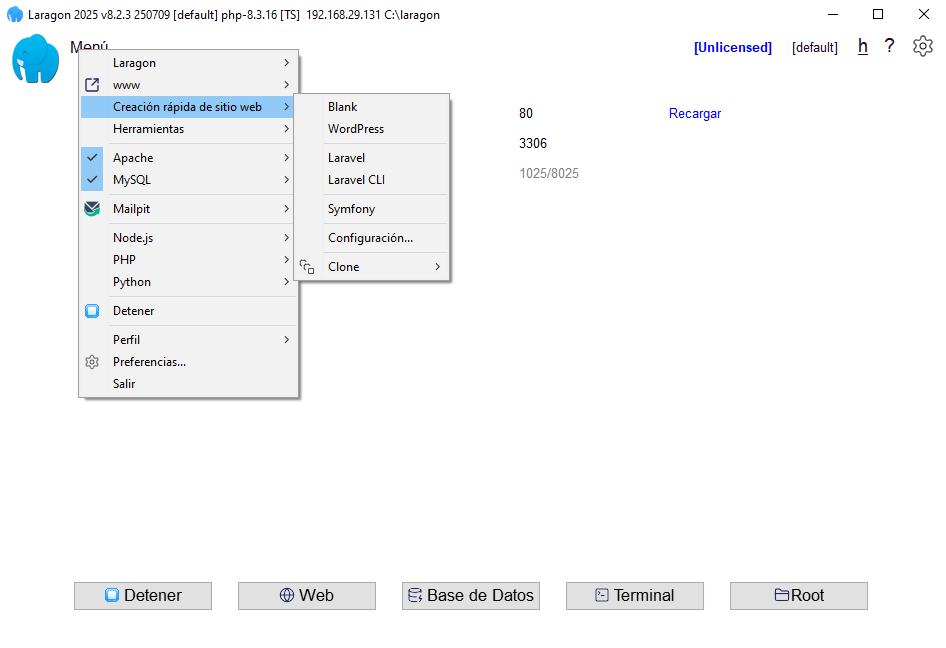Open the settings gear icon
Image resolution: width=946 pixels, height=648 pixels.
tap(922, 46)
